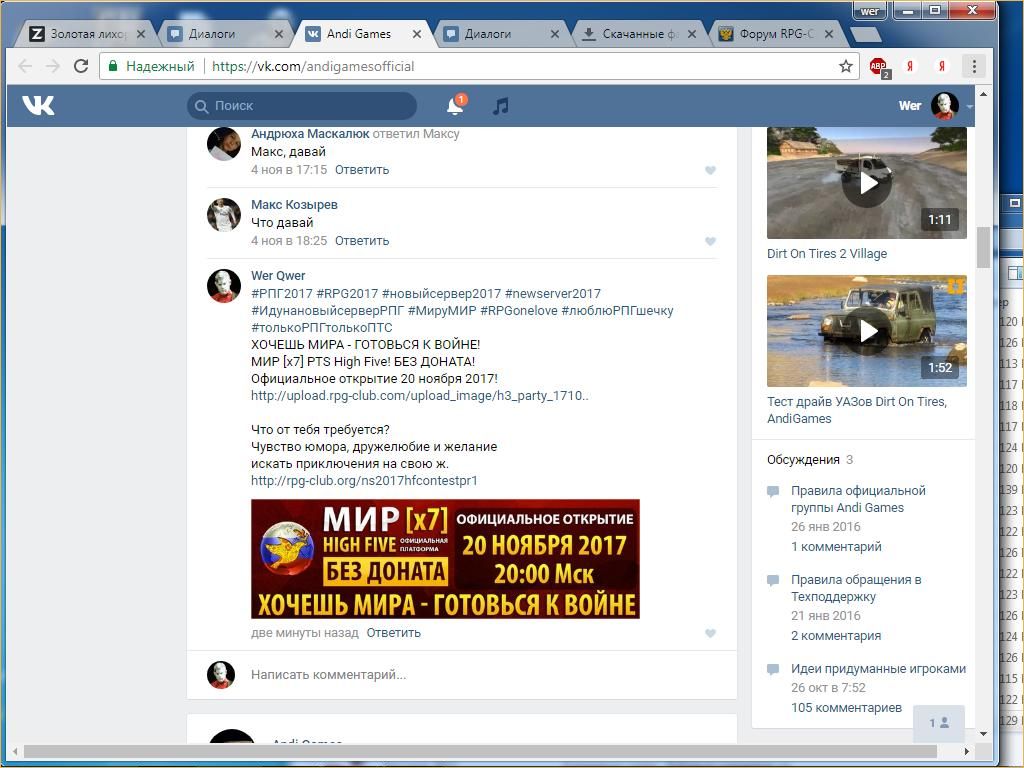
Task: Click the vertical page scrollbar thumb
Action: pyautogui.click(x=984, y=248)
